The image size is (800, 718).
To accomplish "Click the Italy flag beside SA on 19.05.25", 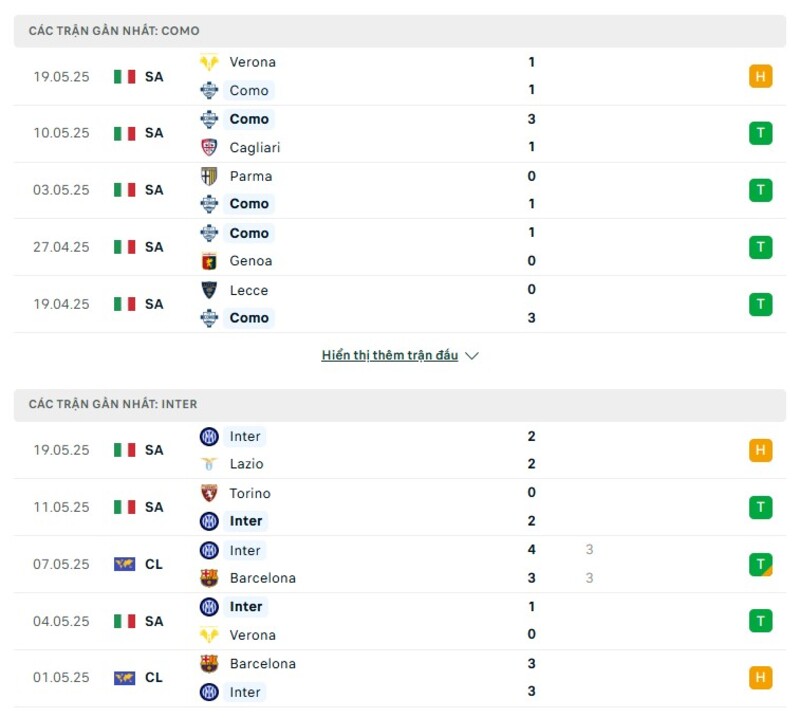I will [124, 75].
